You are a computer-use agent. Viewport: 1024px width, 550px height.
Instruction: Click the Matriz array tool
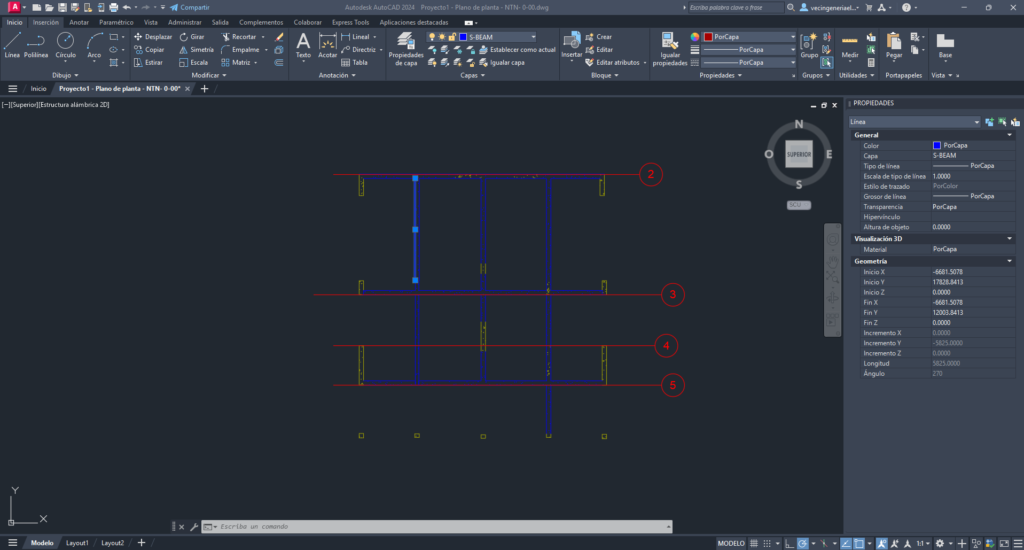click(236, 63)
